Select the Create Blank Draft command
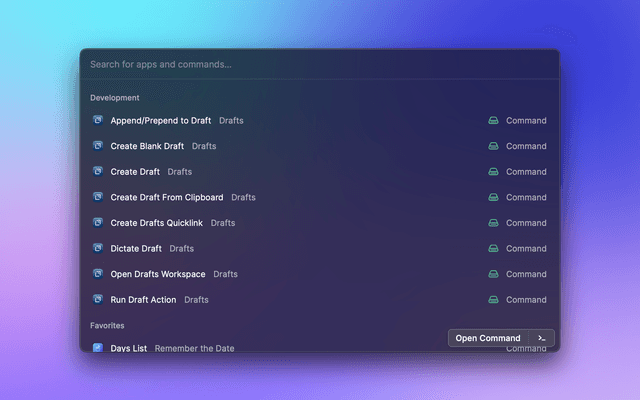Screen dimensions: 640x400 [147, 146]
